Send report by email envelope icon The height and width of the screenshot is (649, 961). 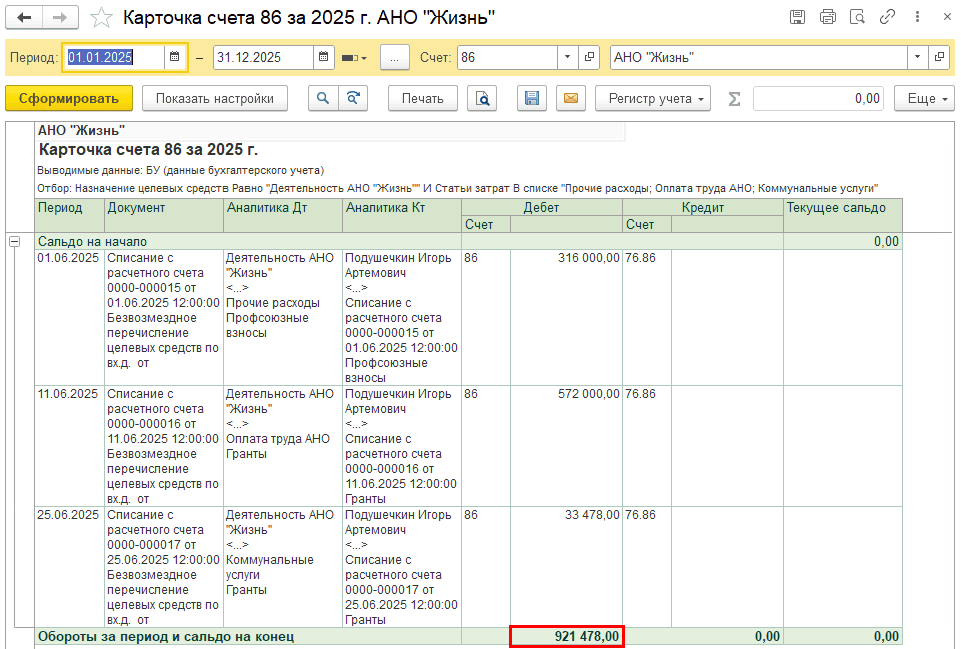coord(570,98)
